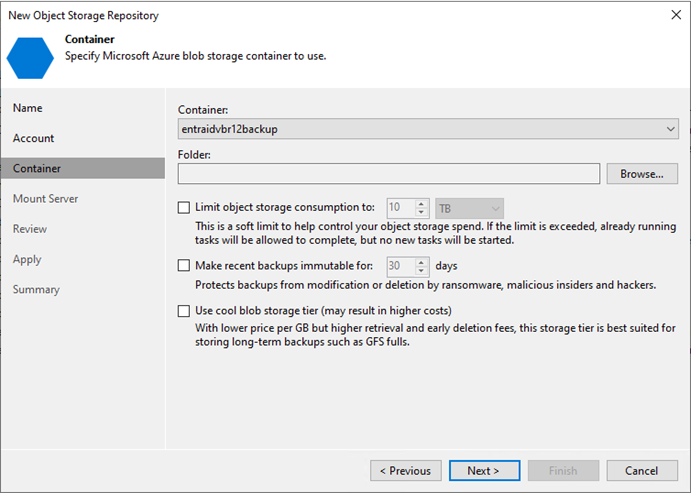691x493 pixels.
Task: Click the Browse button for folder
Action: point(642,174)
